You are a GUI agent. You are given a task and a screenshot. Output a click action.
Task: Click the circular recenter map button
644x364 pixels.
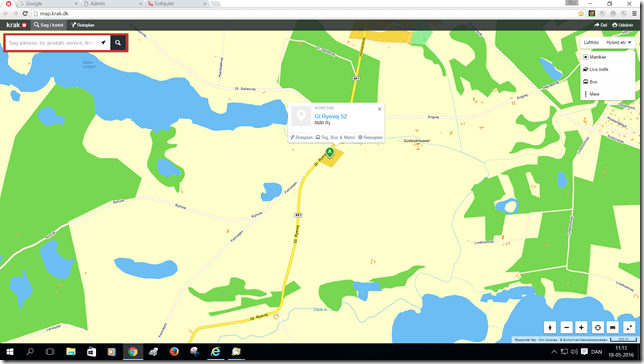(598, 327)
